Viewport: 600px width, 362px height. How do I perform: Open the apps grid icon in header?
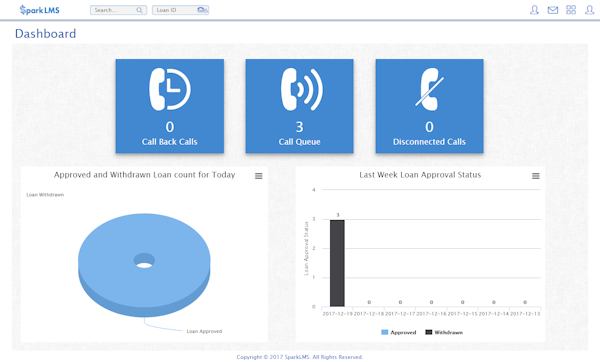point(571,10)
